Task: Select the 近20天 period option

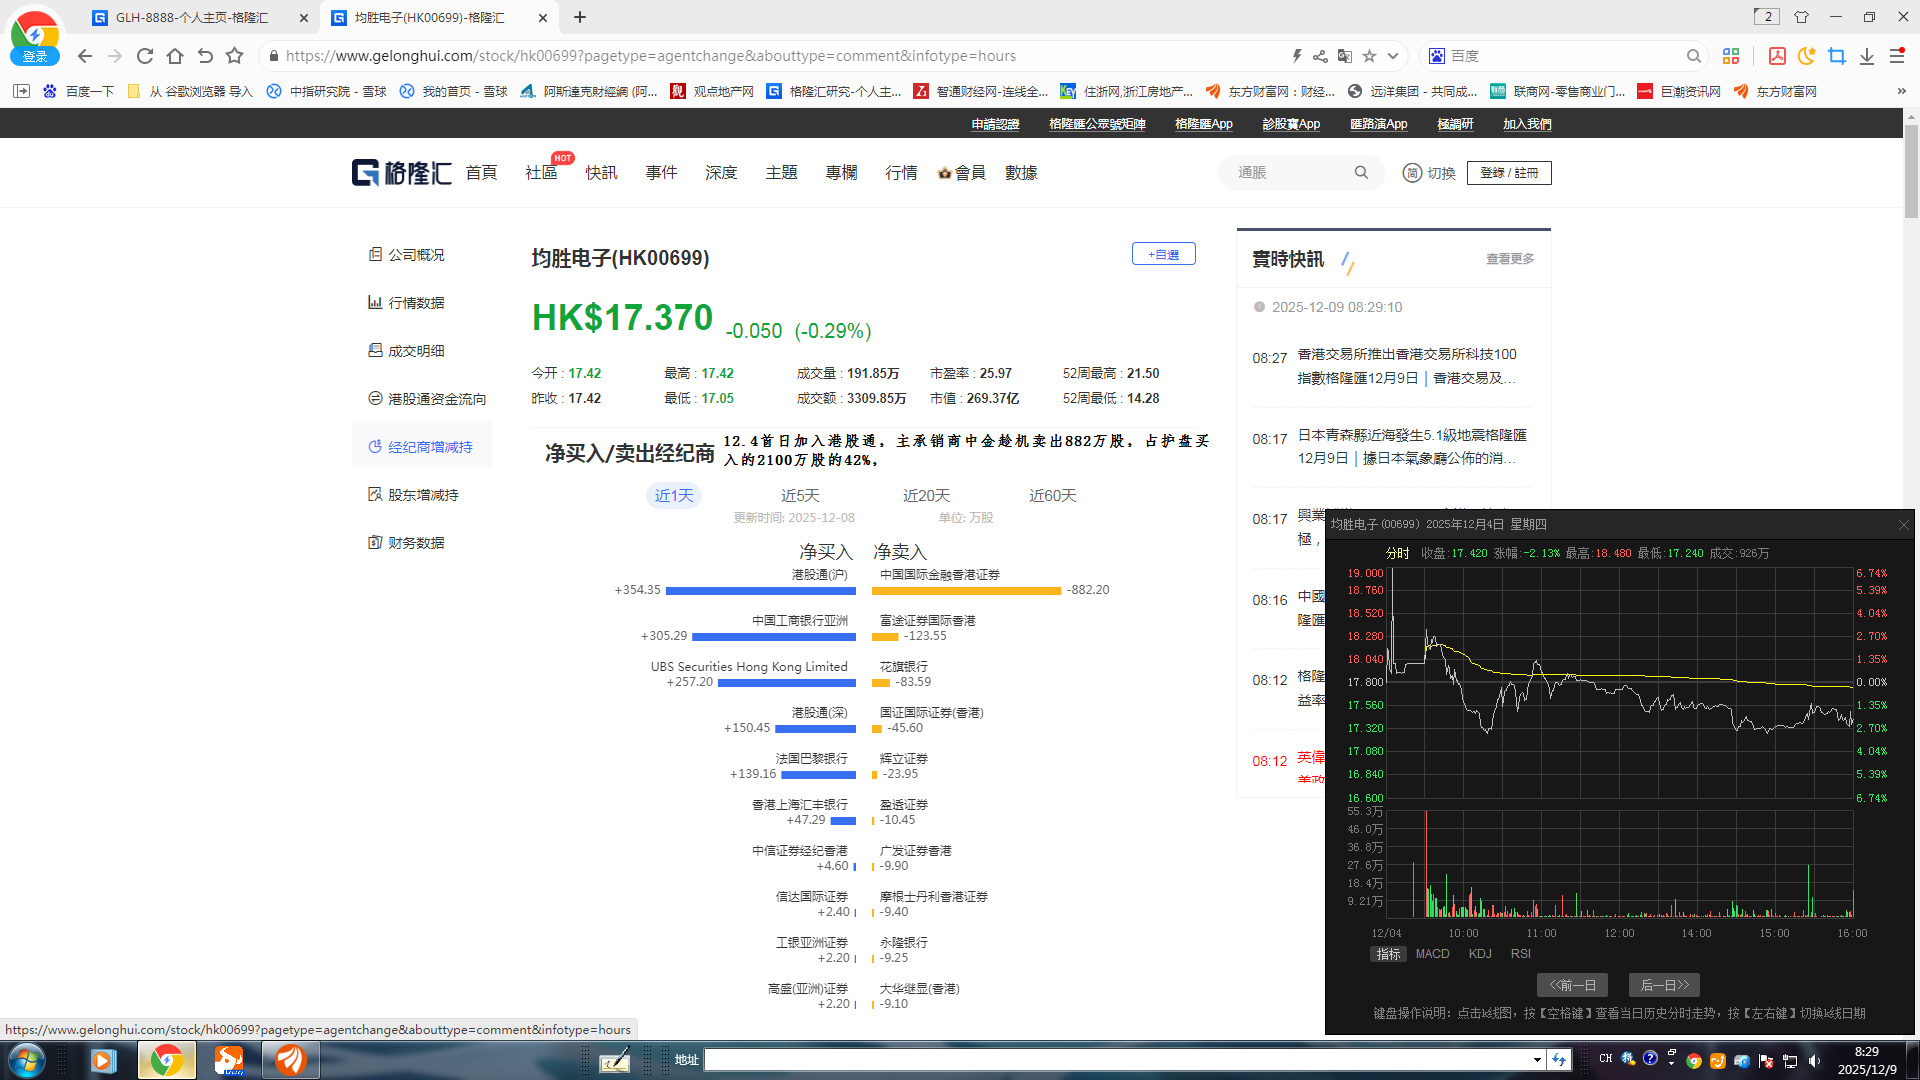Action: [x=926, y=496]
